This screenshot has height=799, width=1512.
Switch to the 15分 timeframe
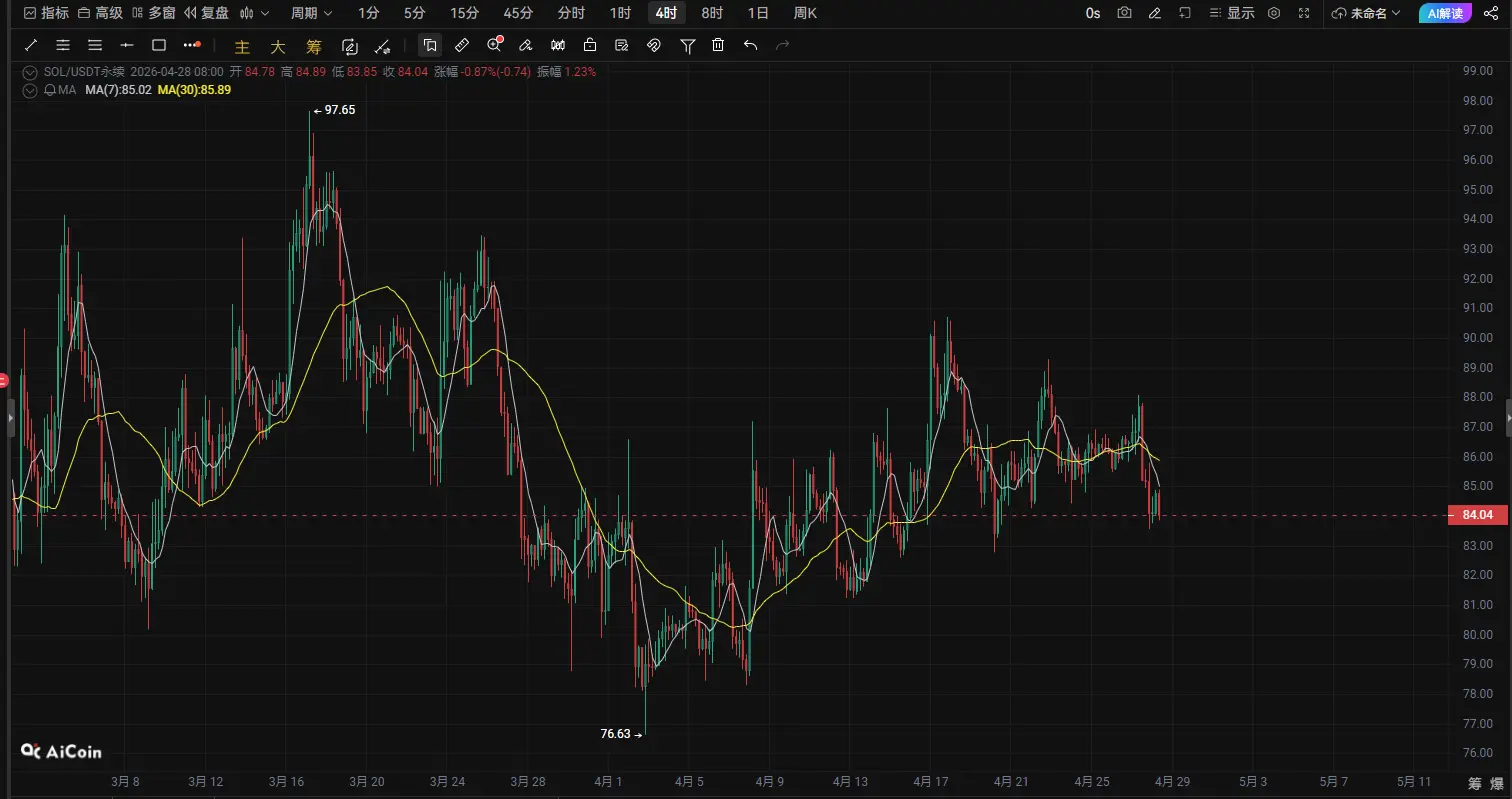pos(464,13)
